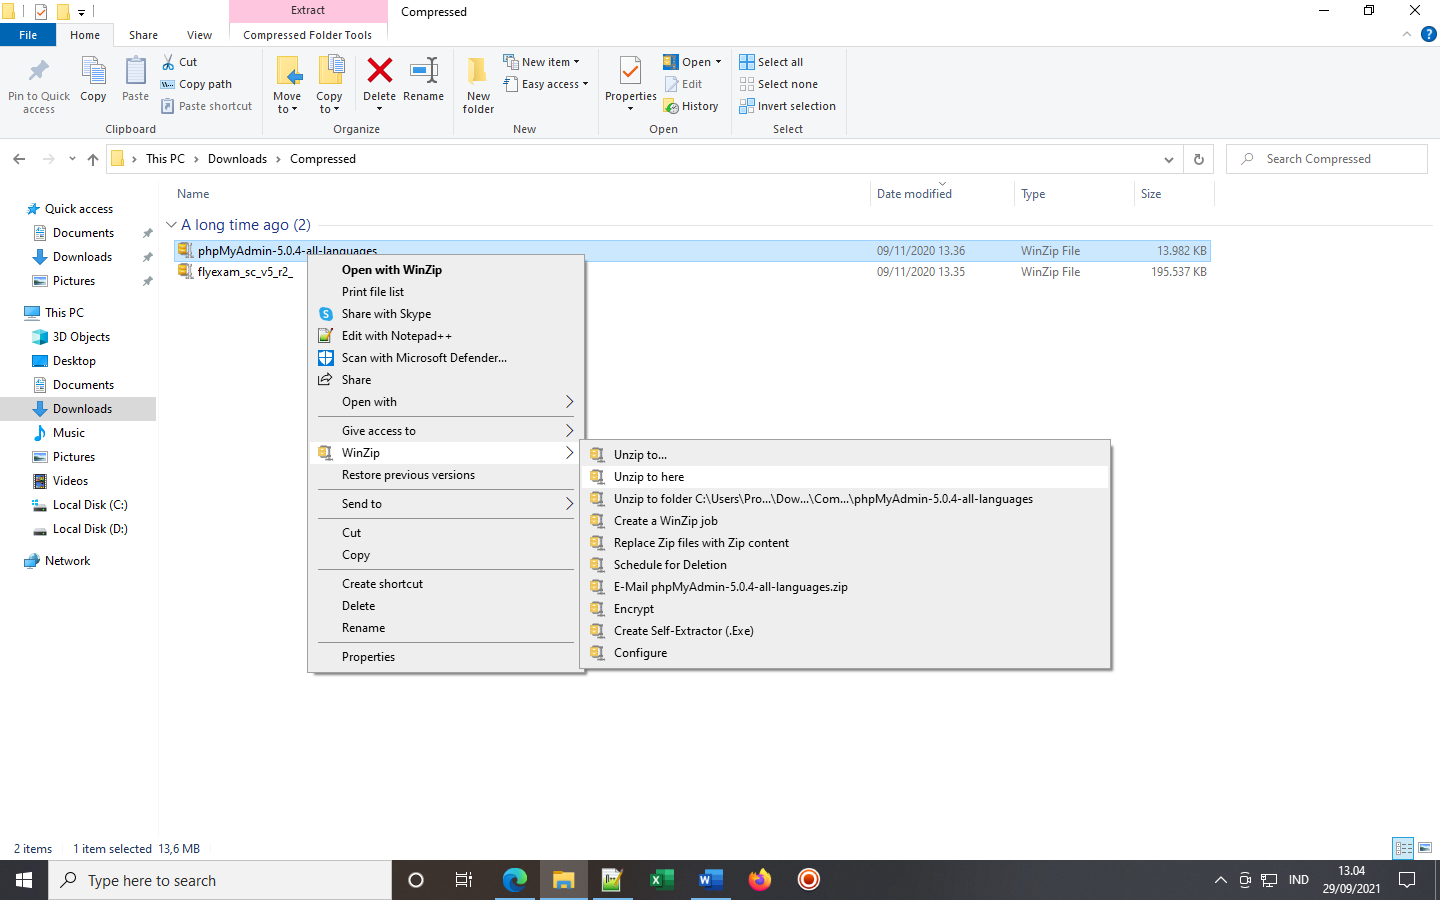The height and width of the screenshot is (900, 1440).
Task: Collapse the 'A long time ago' group
Action: click(x=171, y=225)
